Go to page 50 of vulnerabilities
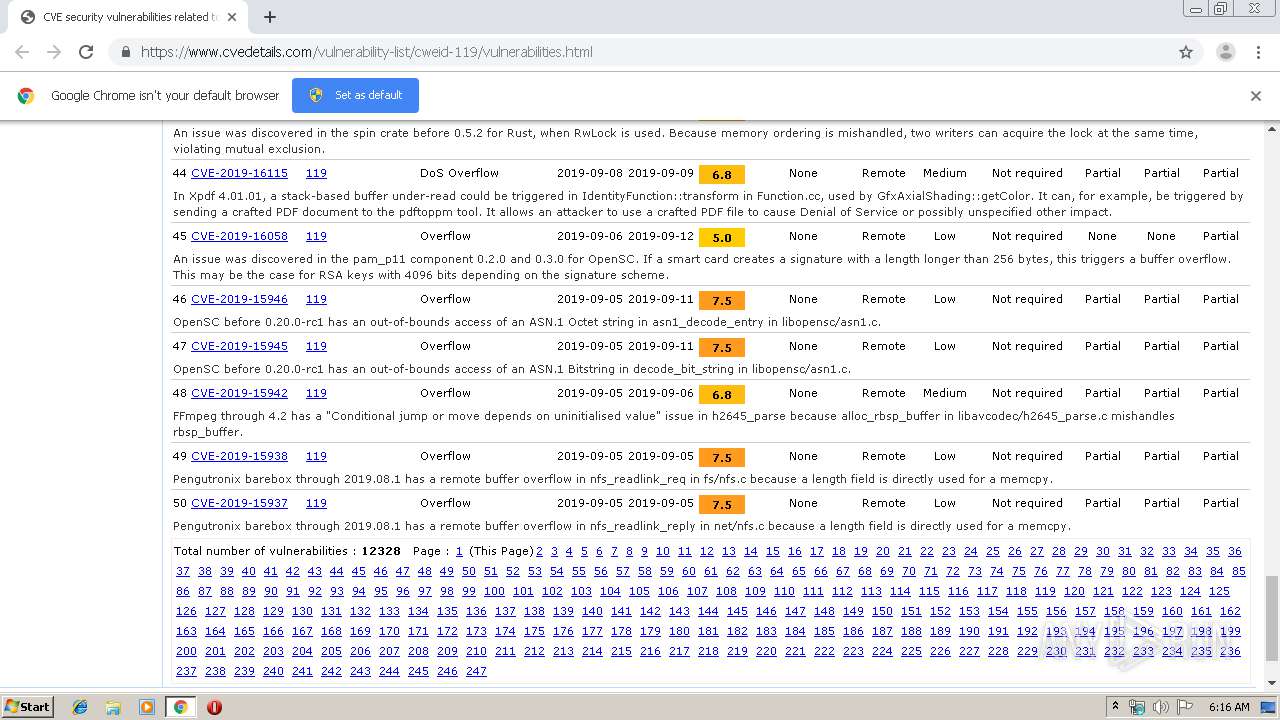The height and width of the screenshot is (720, 1280). click(x=469, y=571)
